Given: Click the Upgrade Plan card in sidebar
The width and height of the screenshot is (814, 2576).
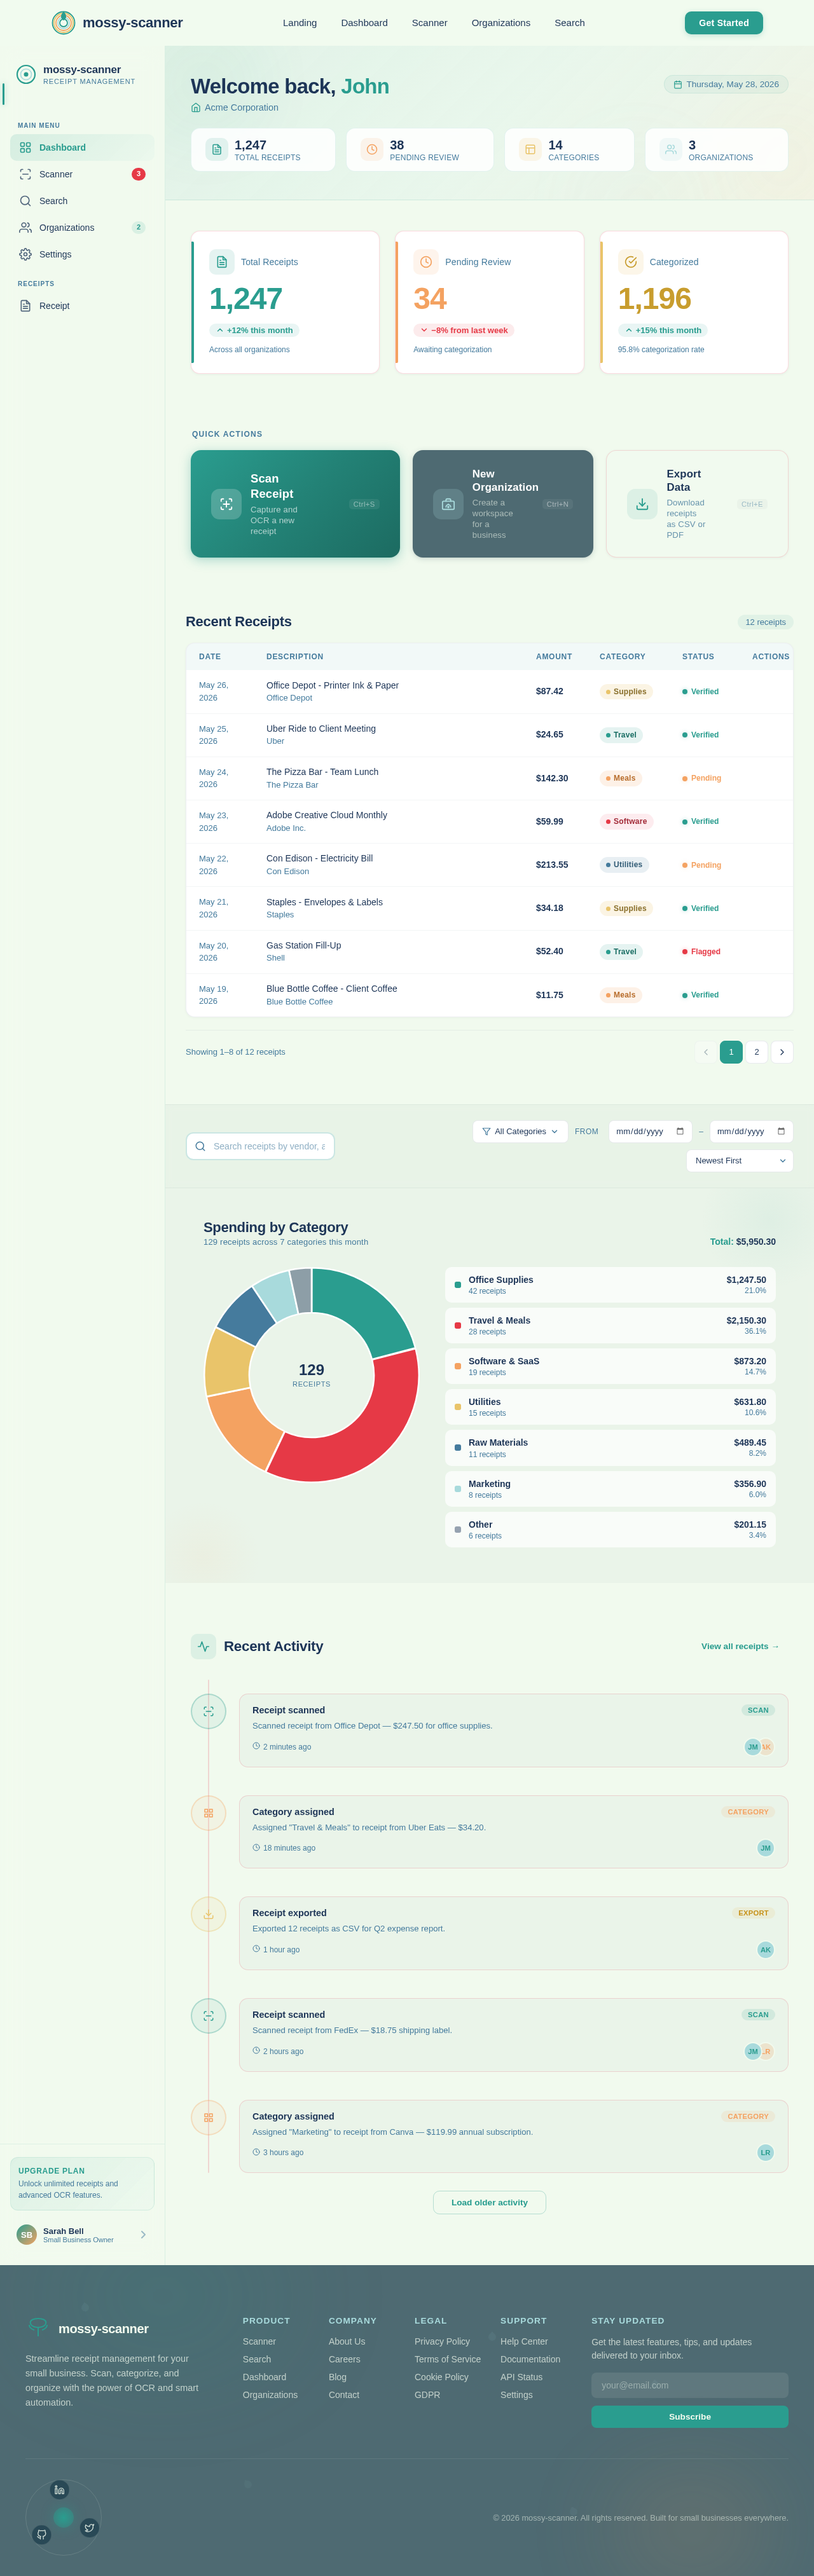Looking at the screenshot, I should pos(82,2184).
